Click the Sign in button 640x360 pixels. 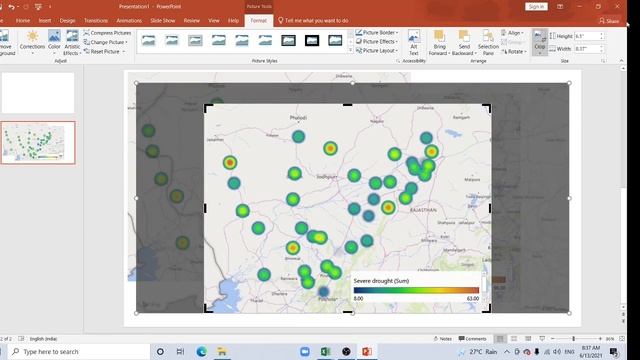(x=536, y=7)
